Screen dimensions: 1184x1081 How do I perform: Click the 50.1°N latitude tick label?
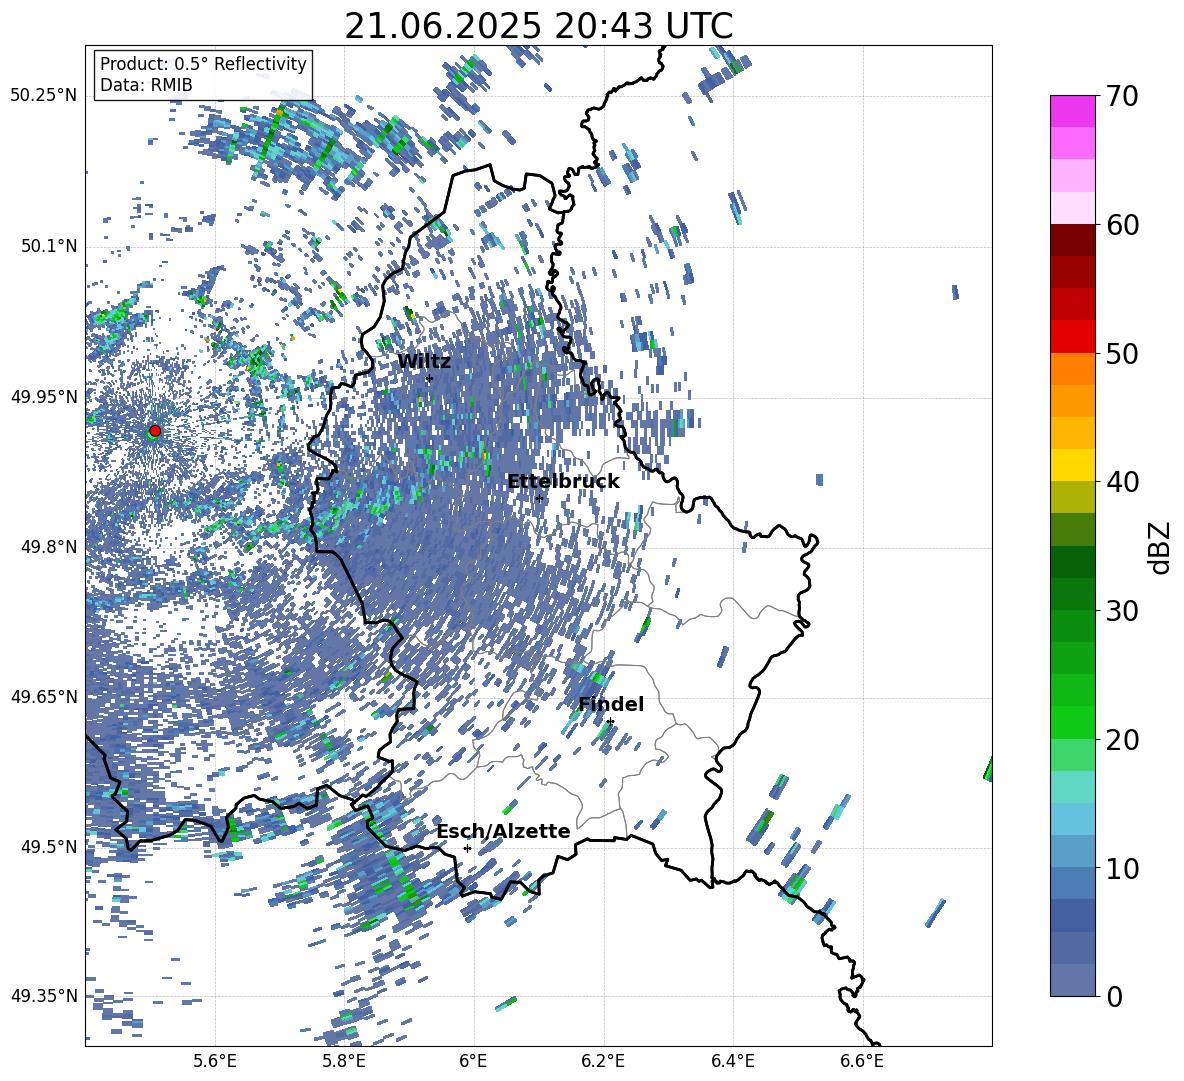coord(49,247)
